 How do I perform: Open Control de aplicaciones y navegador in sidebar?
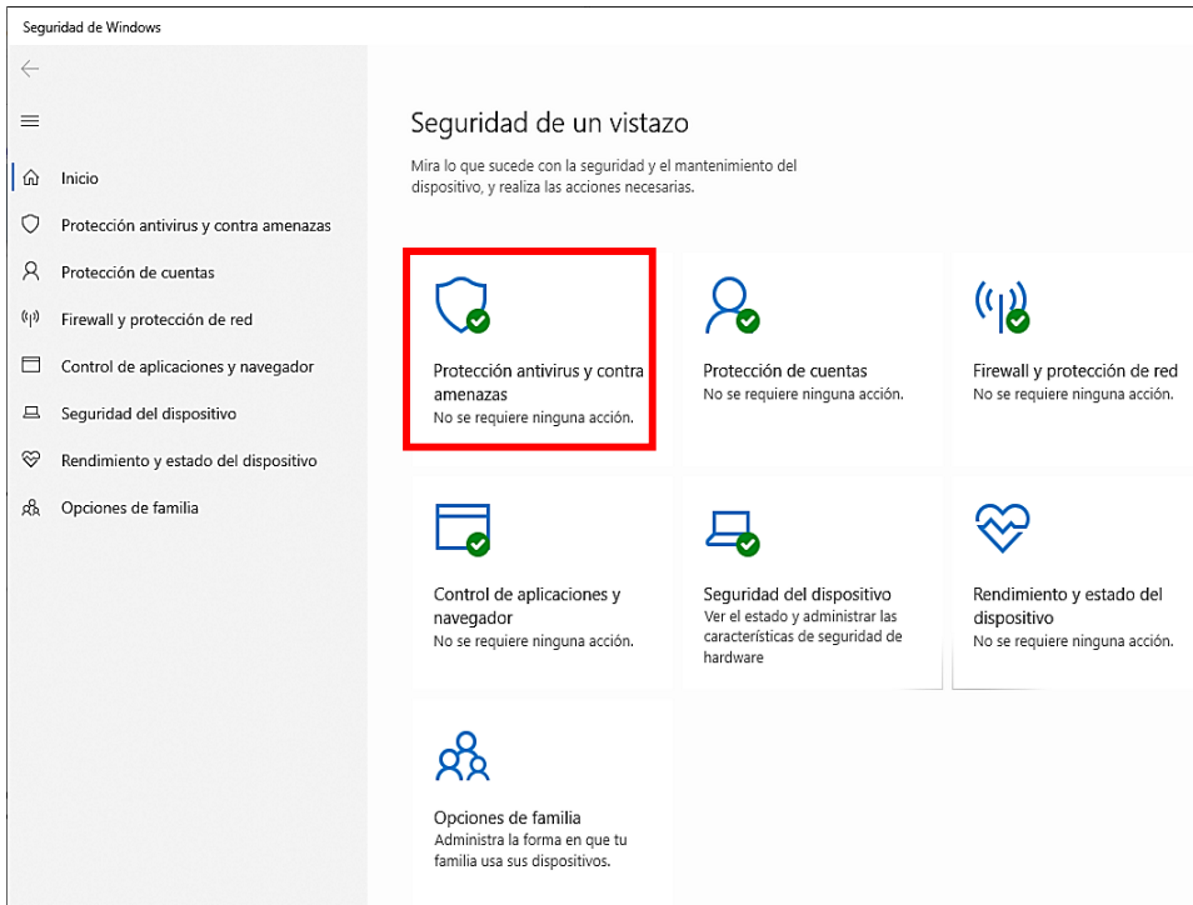187,367
